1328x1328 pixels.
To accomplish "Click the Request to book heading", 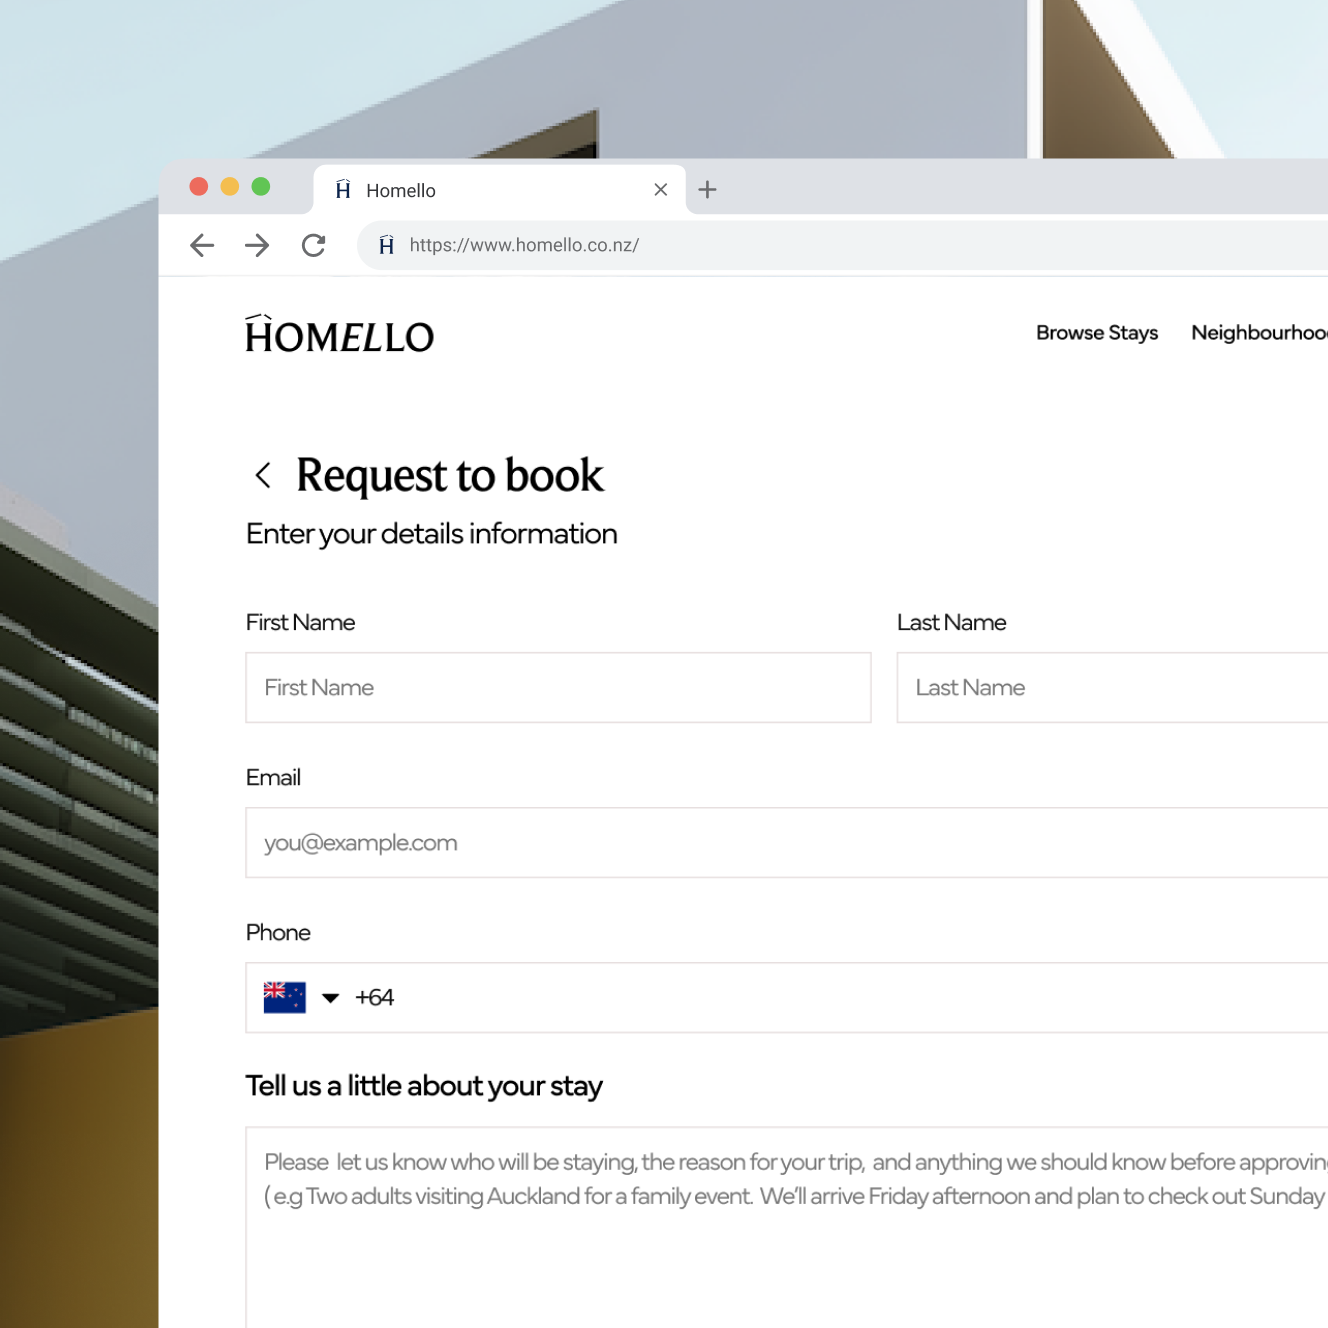I will [450, 476].
